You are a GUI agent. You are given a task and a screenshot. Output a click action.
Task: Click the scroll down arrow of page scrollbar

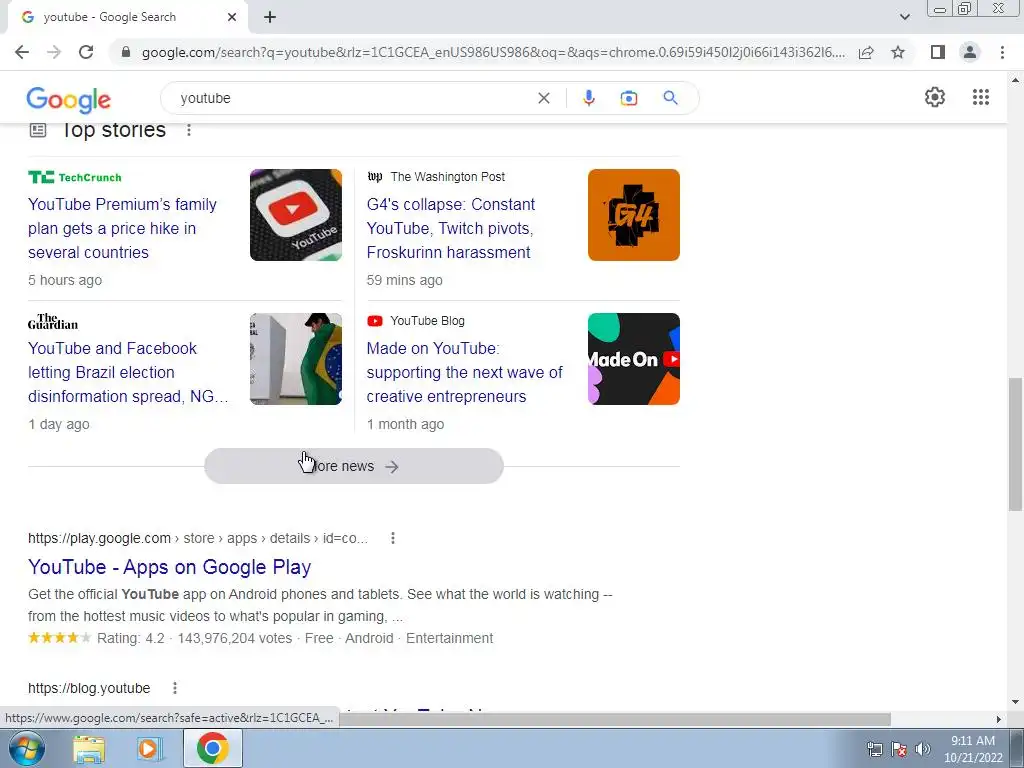click(1015, 703)
